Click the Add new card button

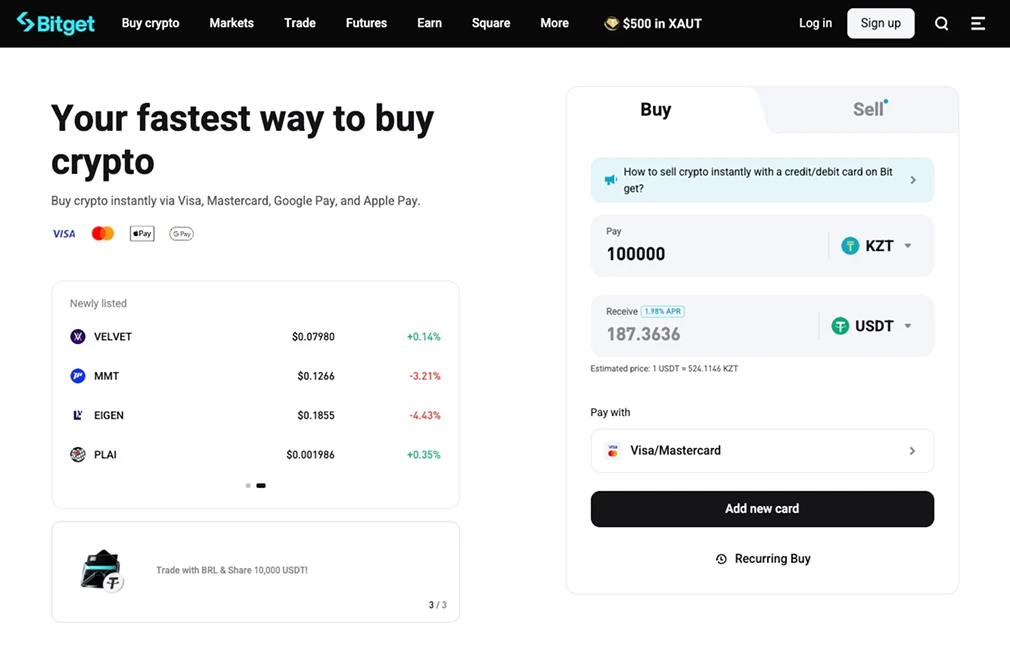(x=762, y=509)
